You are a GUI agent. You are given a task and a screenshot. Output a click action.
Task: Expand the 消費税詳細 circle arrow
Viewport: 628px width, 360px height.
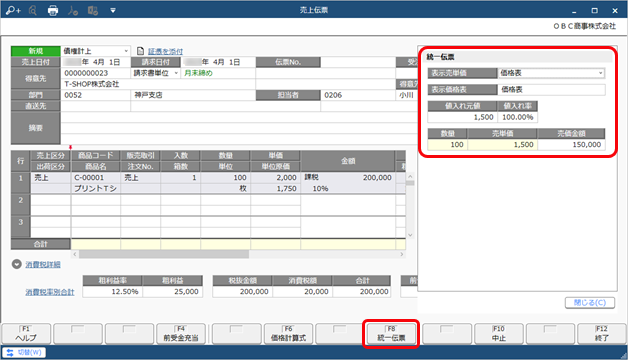pyautogui.click(x=16, y=264)
